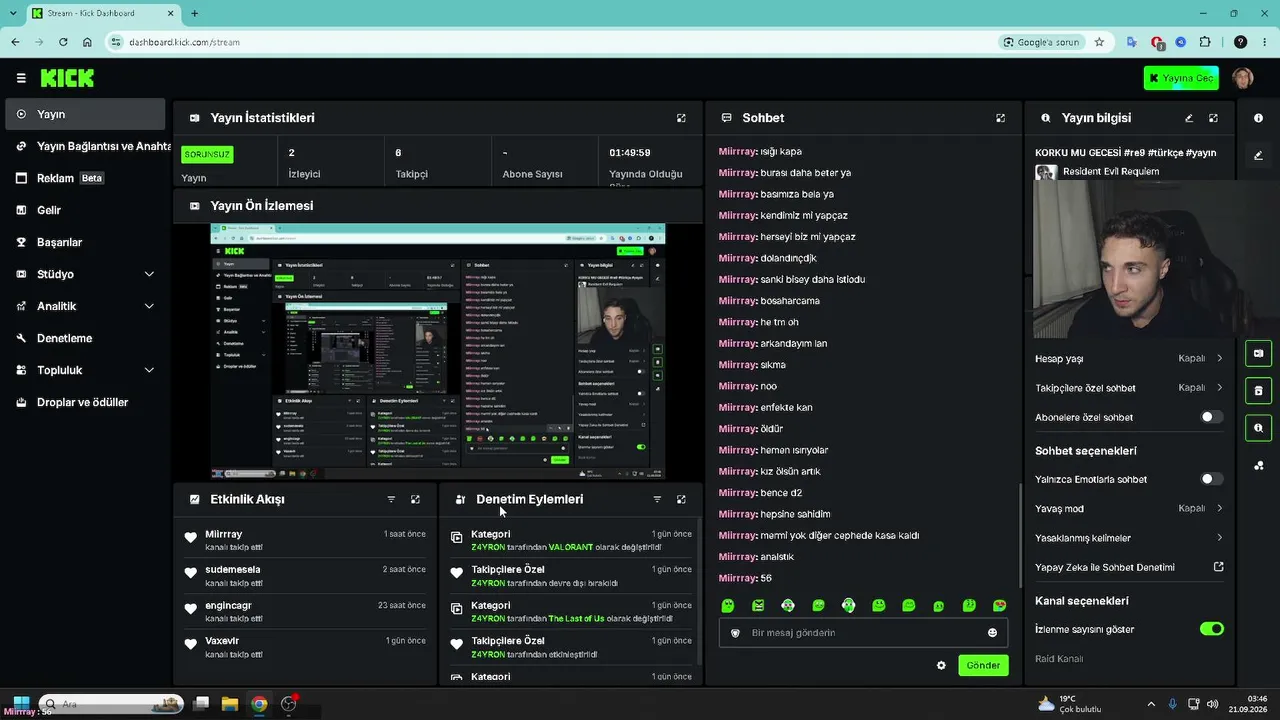Expand the Sohbet panel to fullscreen
Screen dimensions: 1280x720
pyautogui.click(x=1000, y=118)
